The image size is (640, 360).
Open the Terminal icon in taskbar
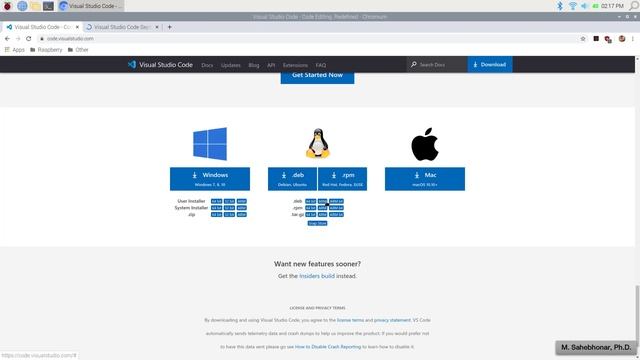coord(48,6)
